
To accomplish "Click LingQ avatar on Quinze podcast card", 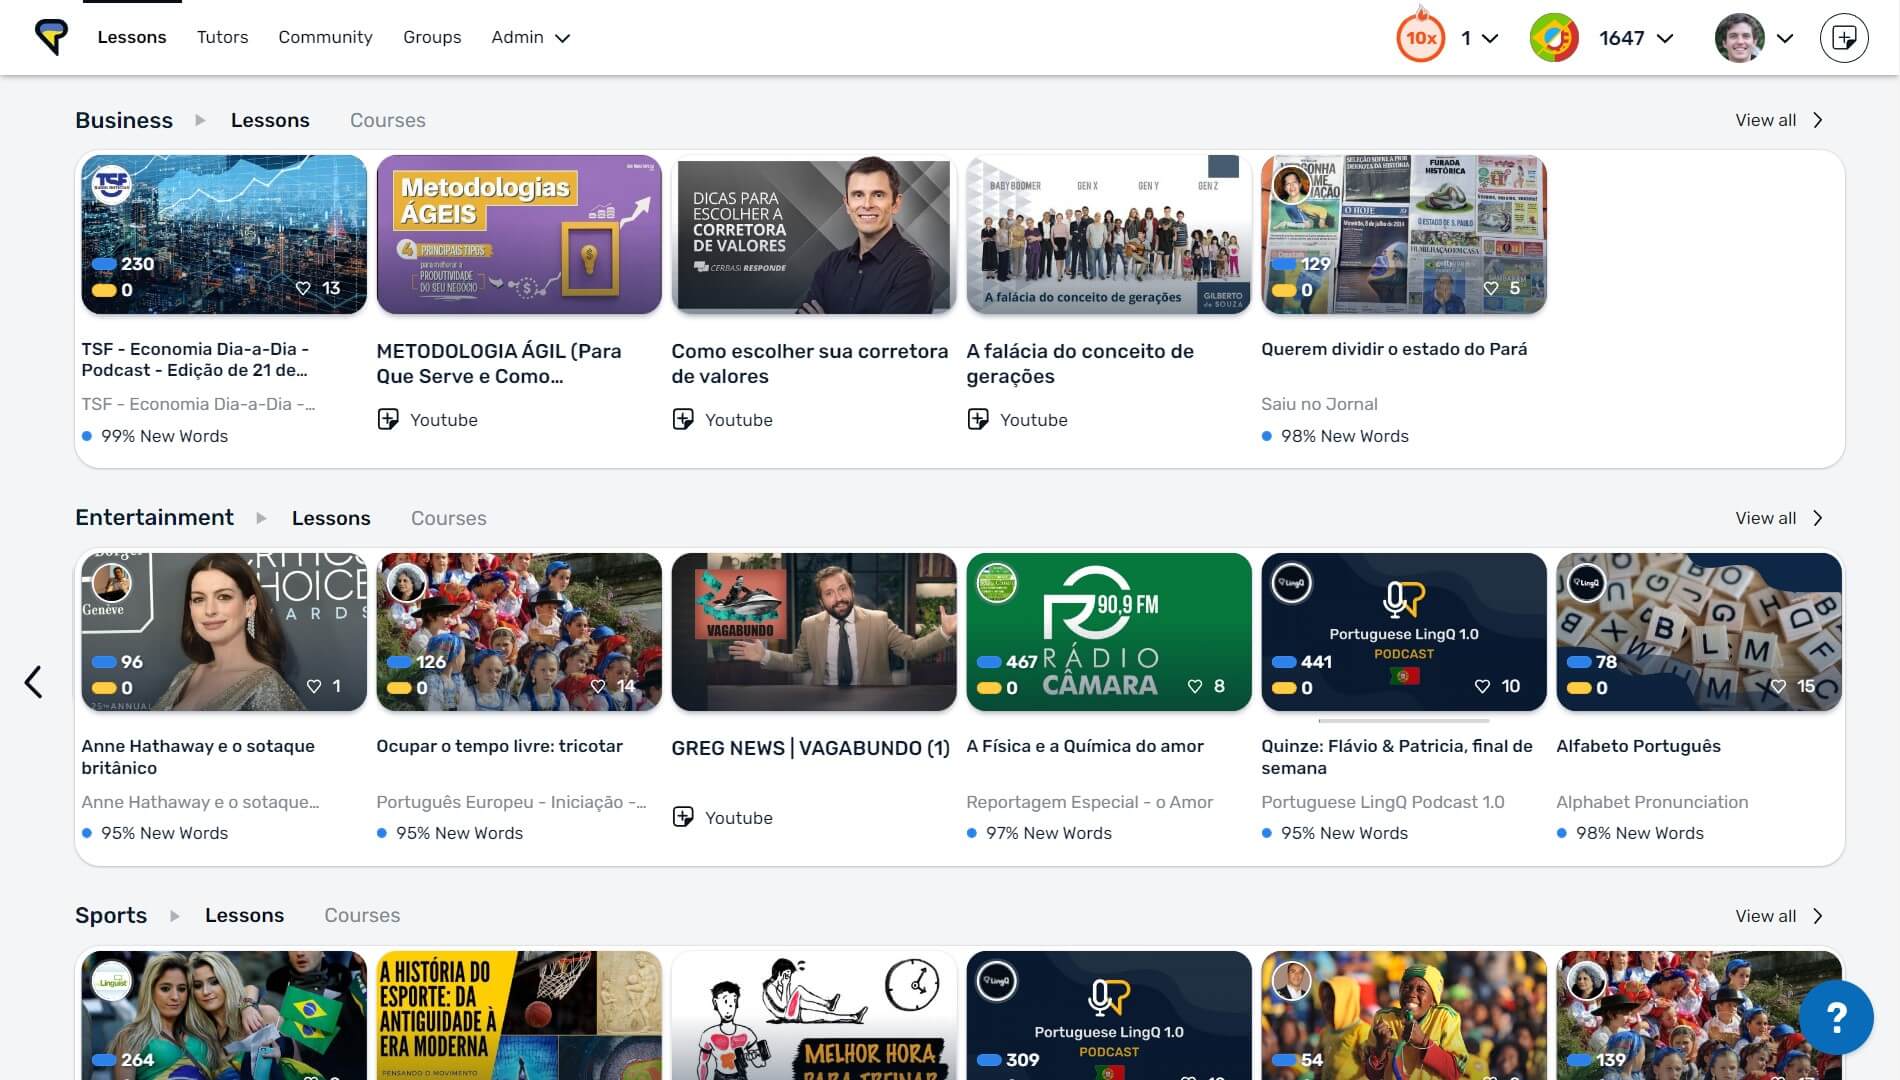I will click(x=1291, y=583).
